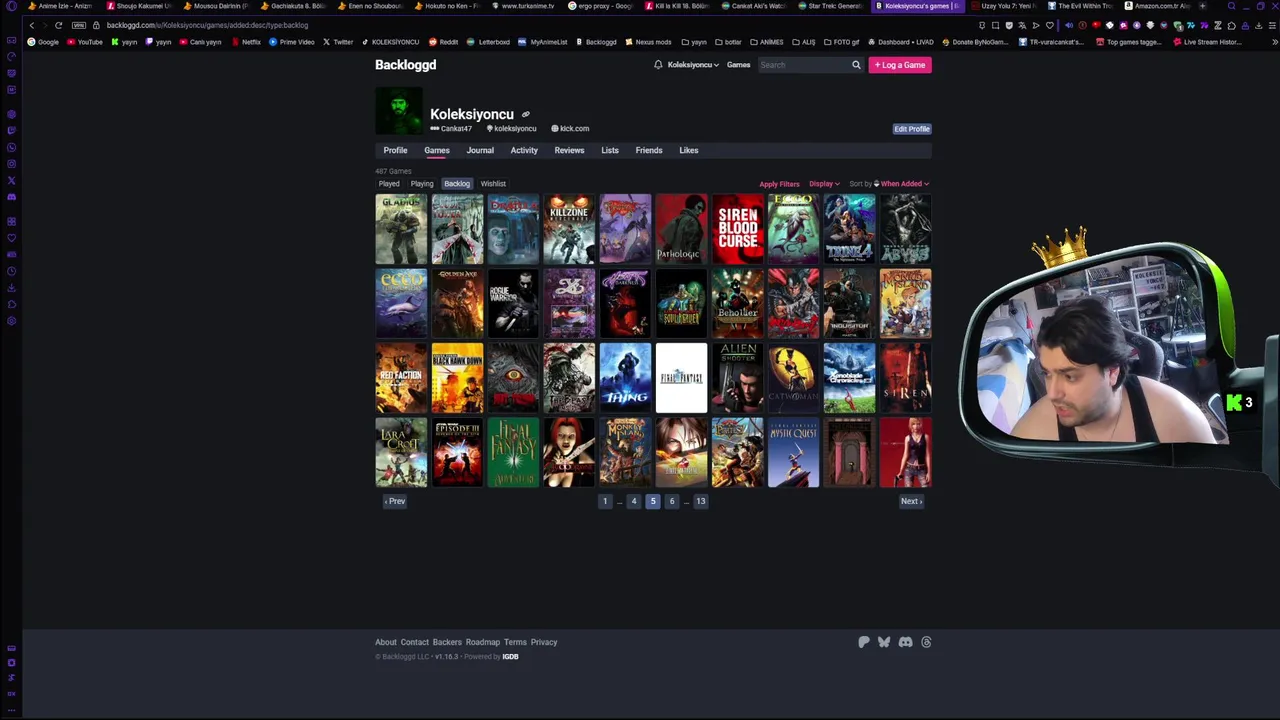This screenshot has width=1280, height=720.
Task: Open the Killzone game cover
Action: pos(569,229)
